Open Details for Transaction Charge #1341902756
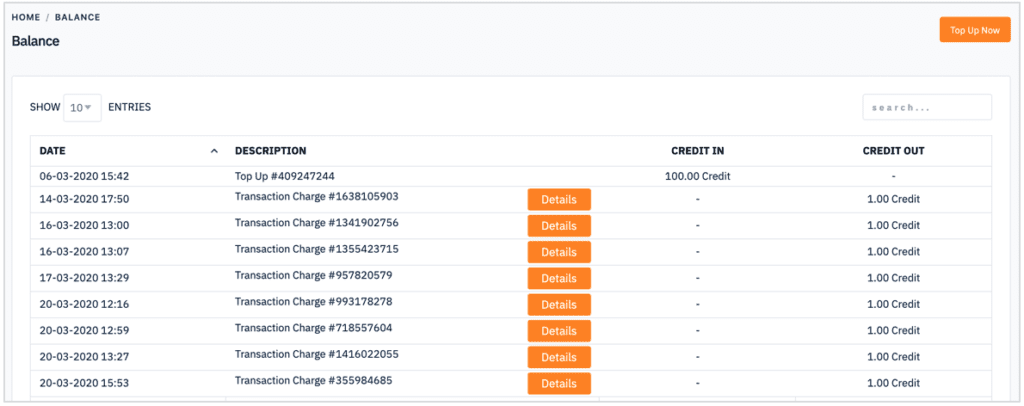The height and width of the screenshot is (406, 1024). [559, 225]
